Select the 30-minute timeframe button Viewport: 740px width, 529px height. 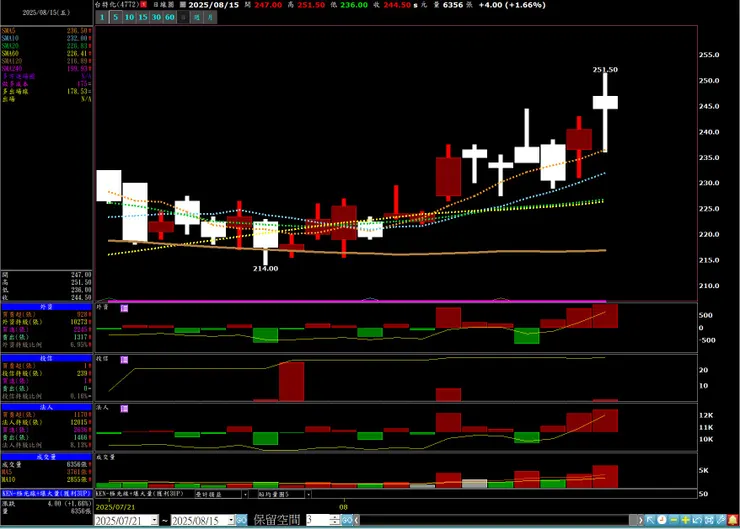click(156, 17)
